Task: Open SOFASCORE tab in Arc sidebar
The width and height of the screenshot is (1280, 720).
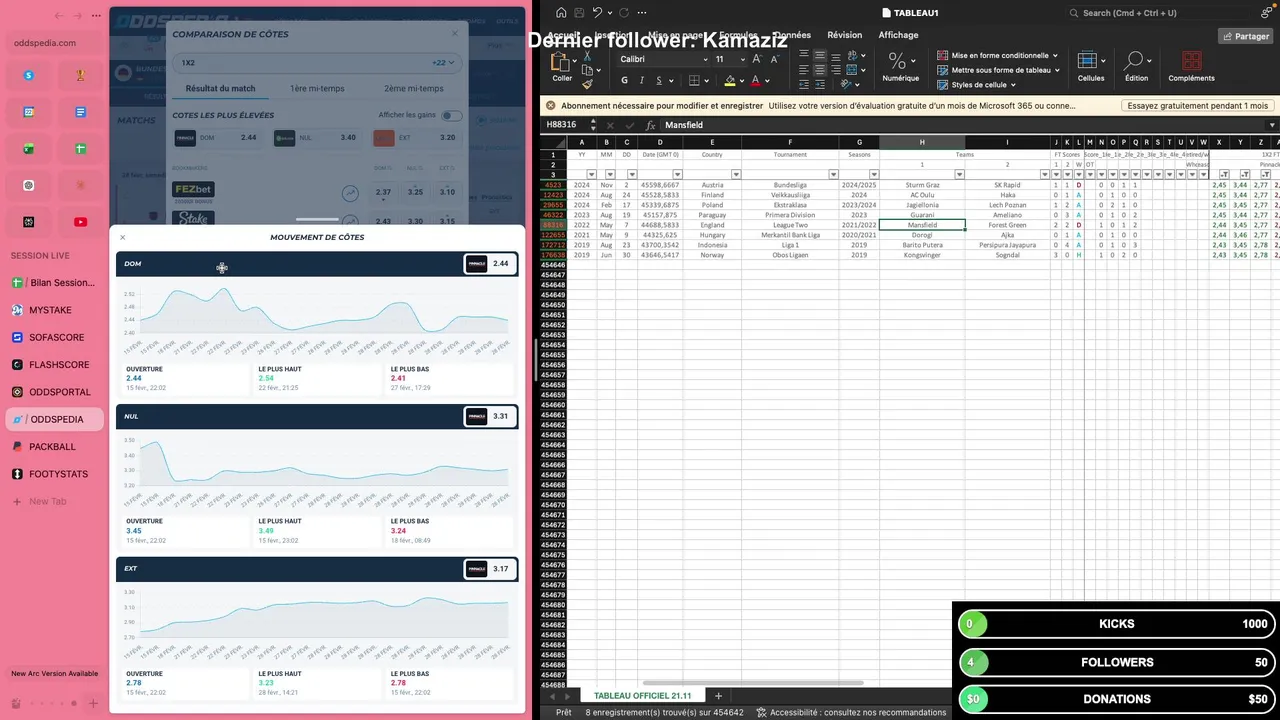Action: point(52,338)
